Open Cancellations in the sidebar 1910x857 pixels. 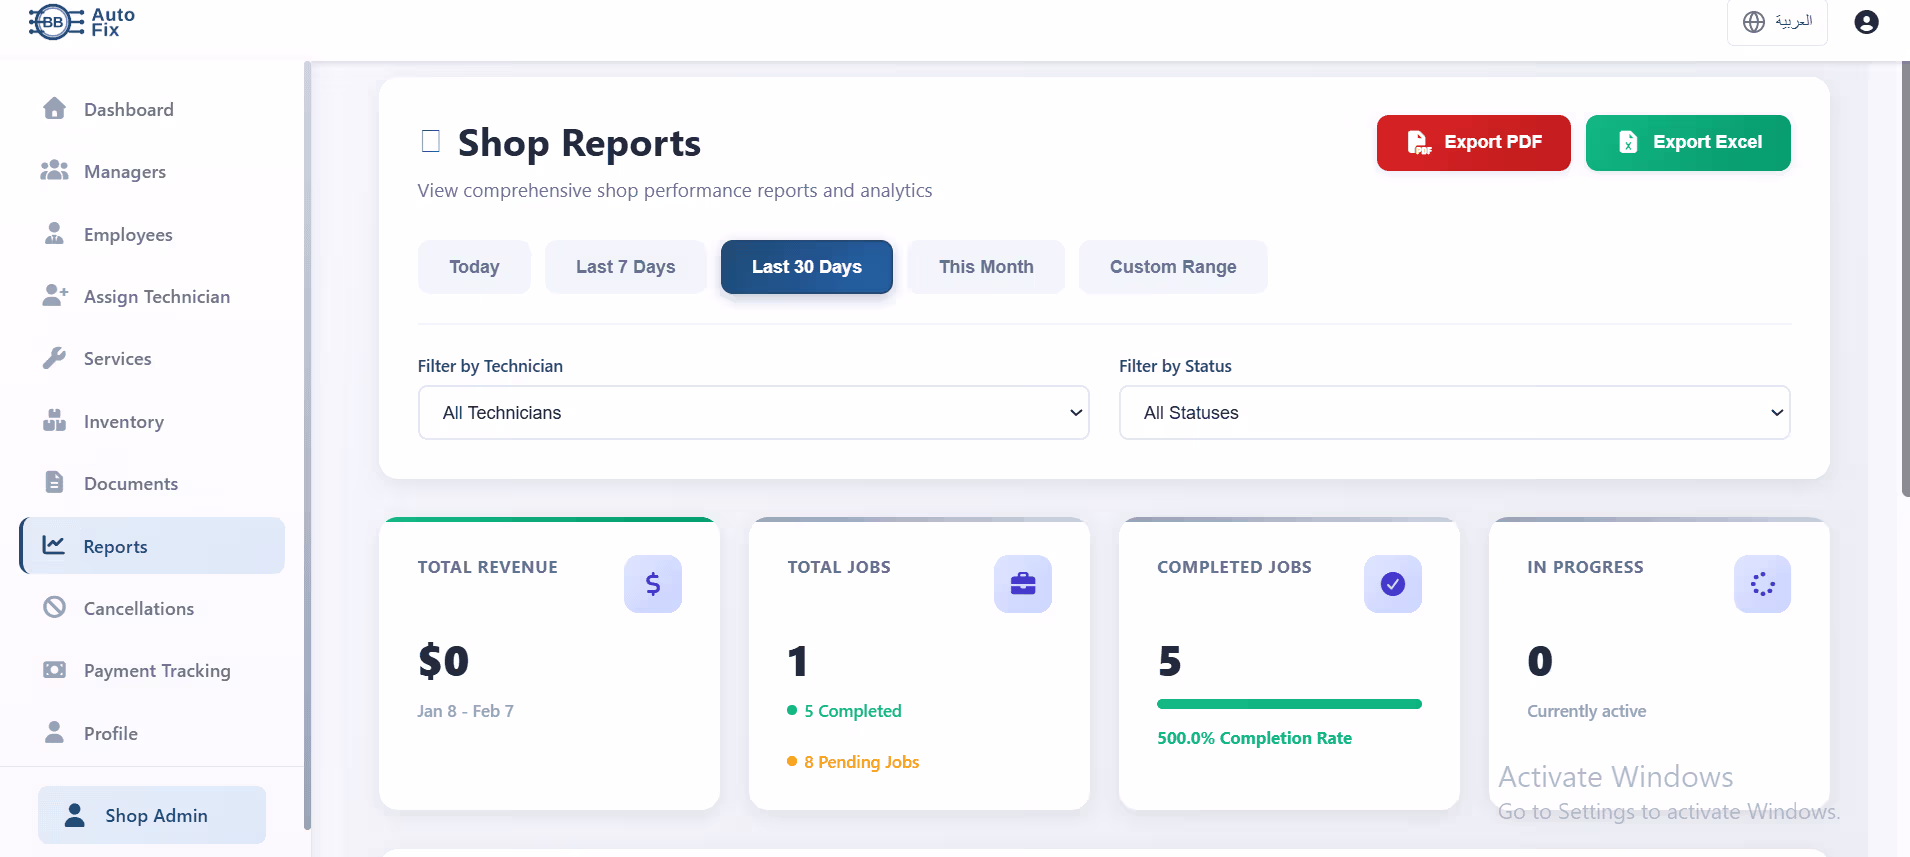[152, 608]
